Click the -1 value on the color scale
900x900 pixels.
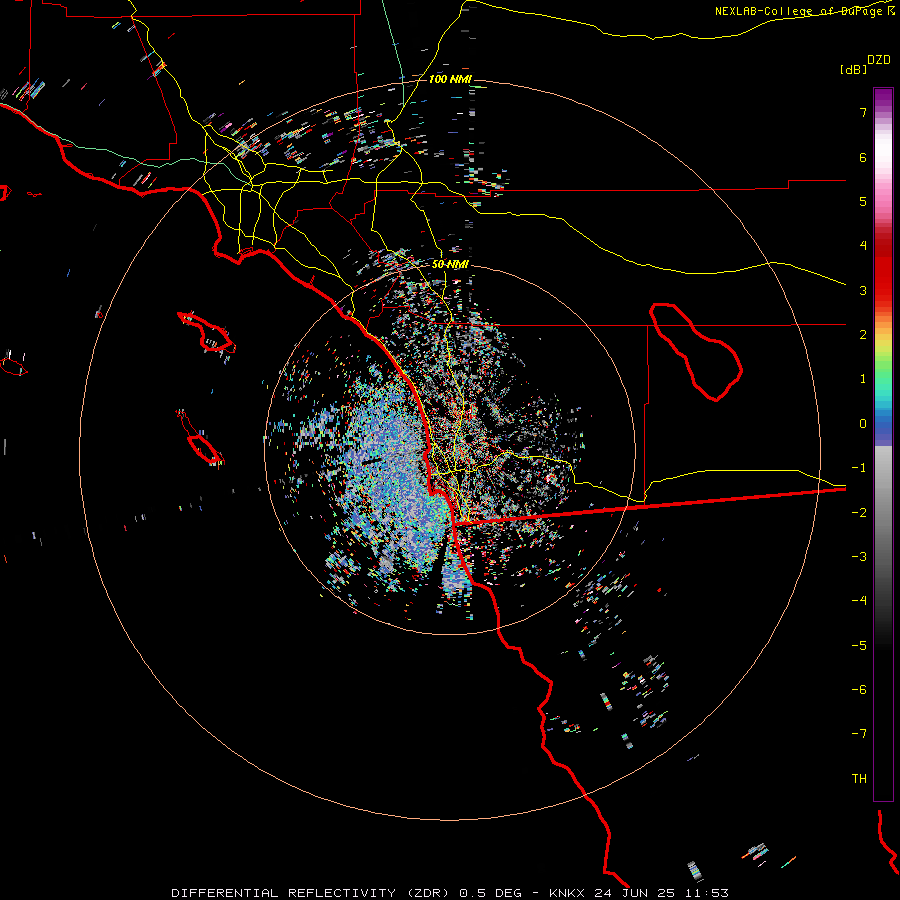(x=859, y=468)
